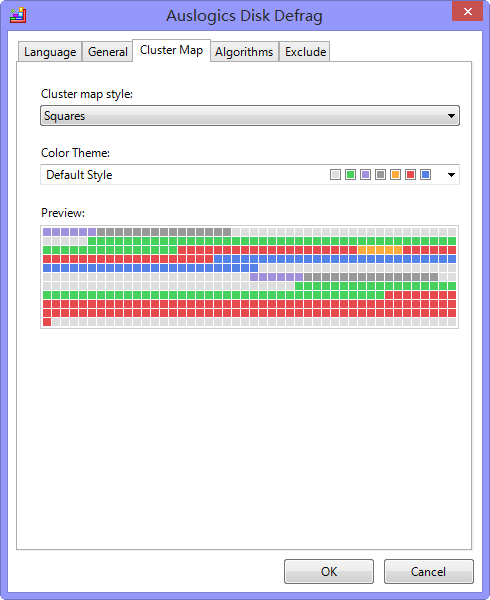
Task: Click the red swatch in Color Theme
Action: [x=410, y=175]
